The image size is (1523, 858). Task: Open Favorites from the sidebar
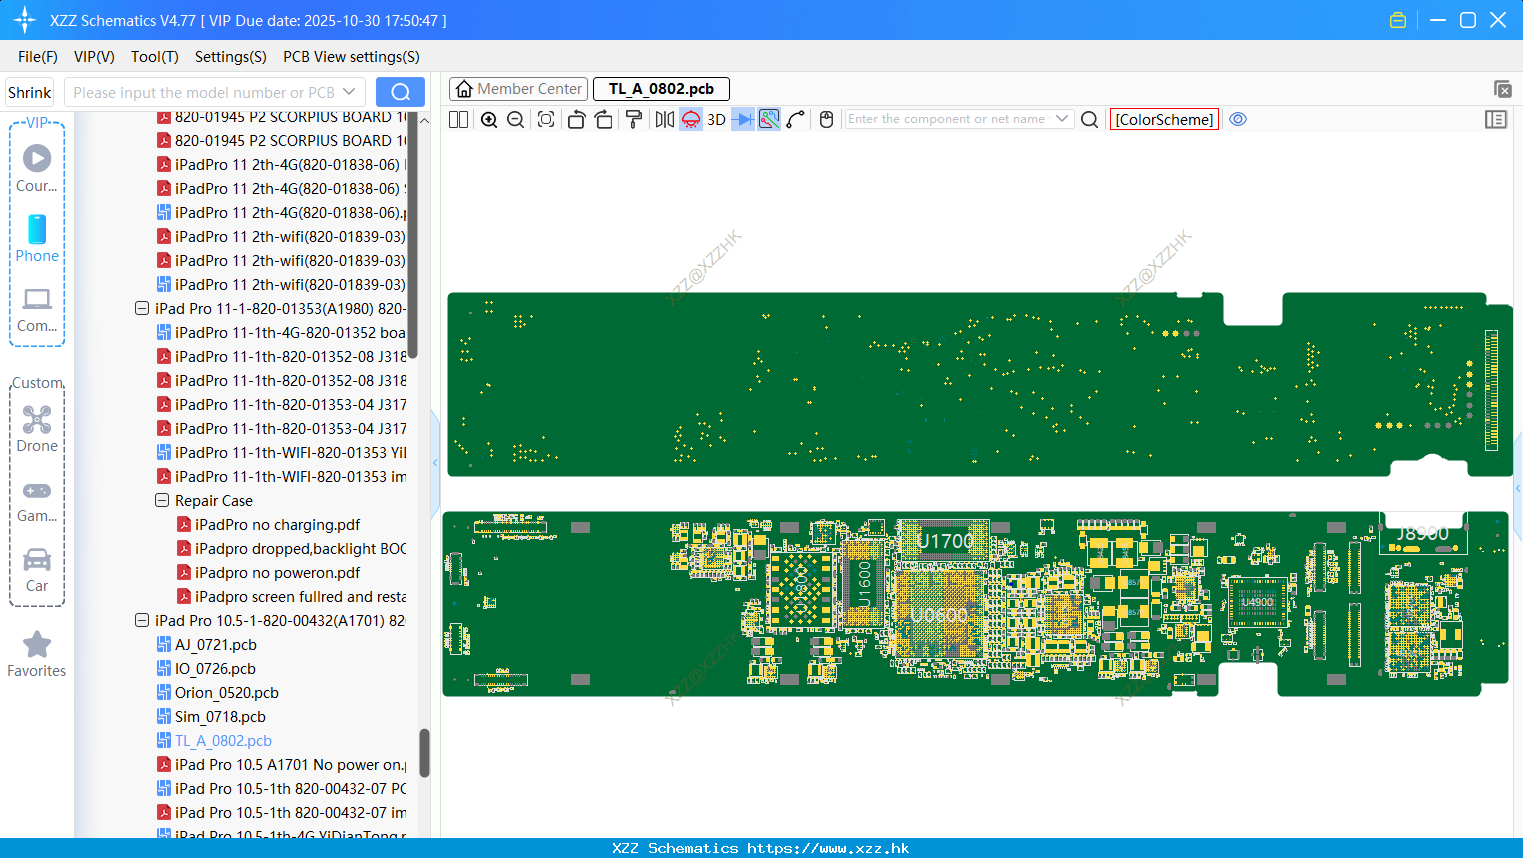(37, 654)
